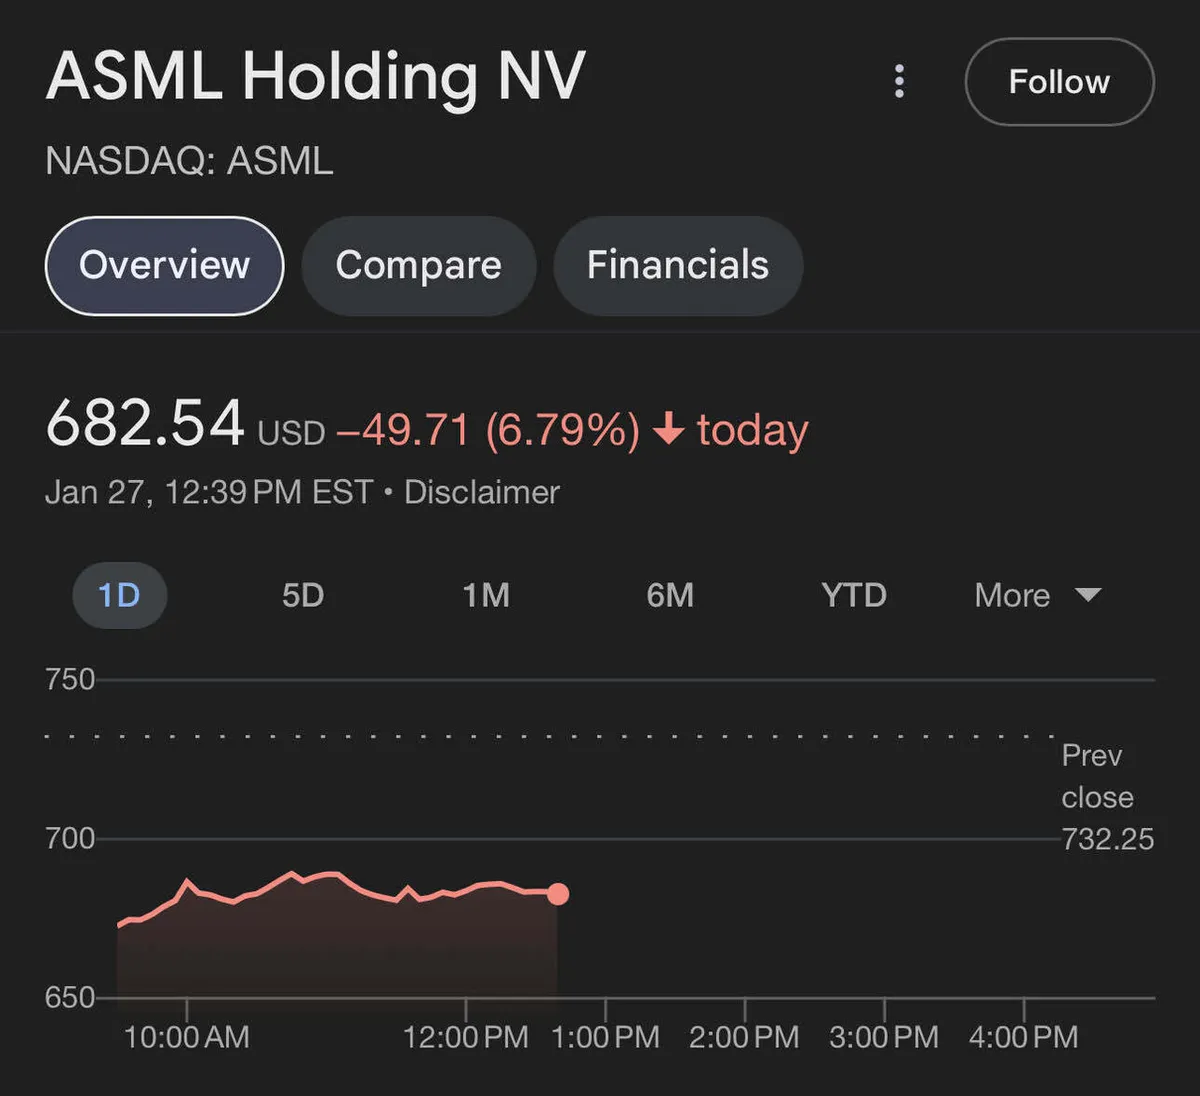Click the current price dot on chart
Image resolution: width=1200 pixels, height=1096 pixels.
(x=558, y=894)
